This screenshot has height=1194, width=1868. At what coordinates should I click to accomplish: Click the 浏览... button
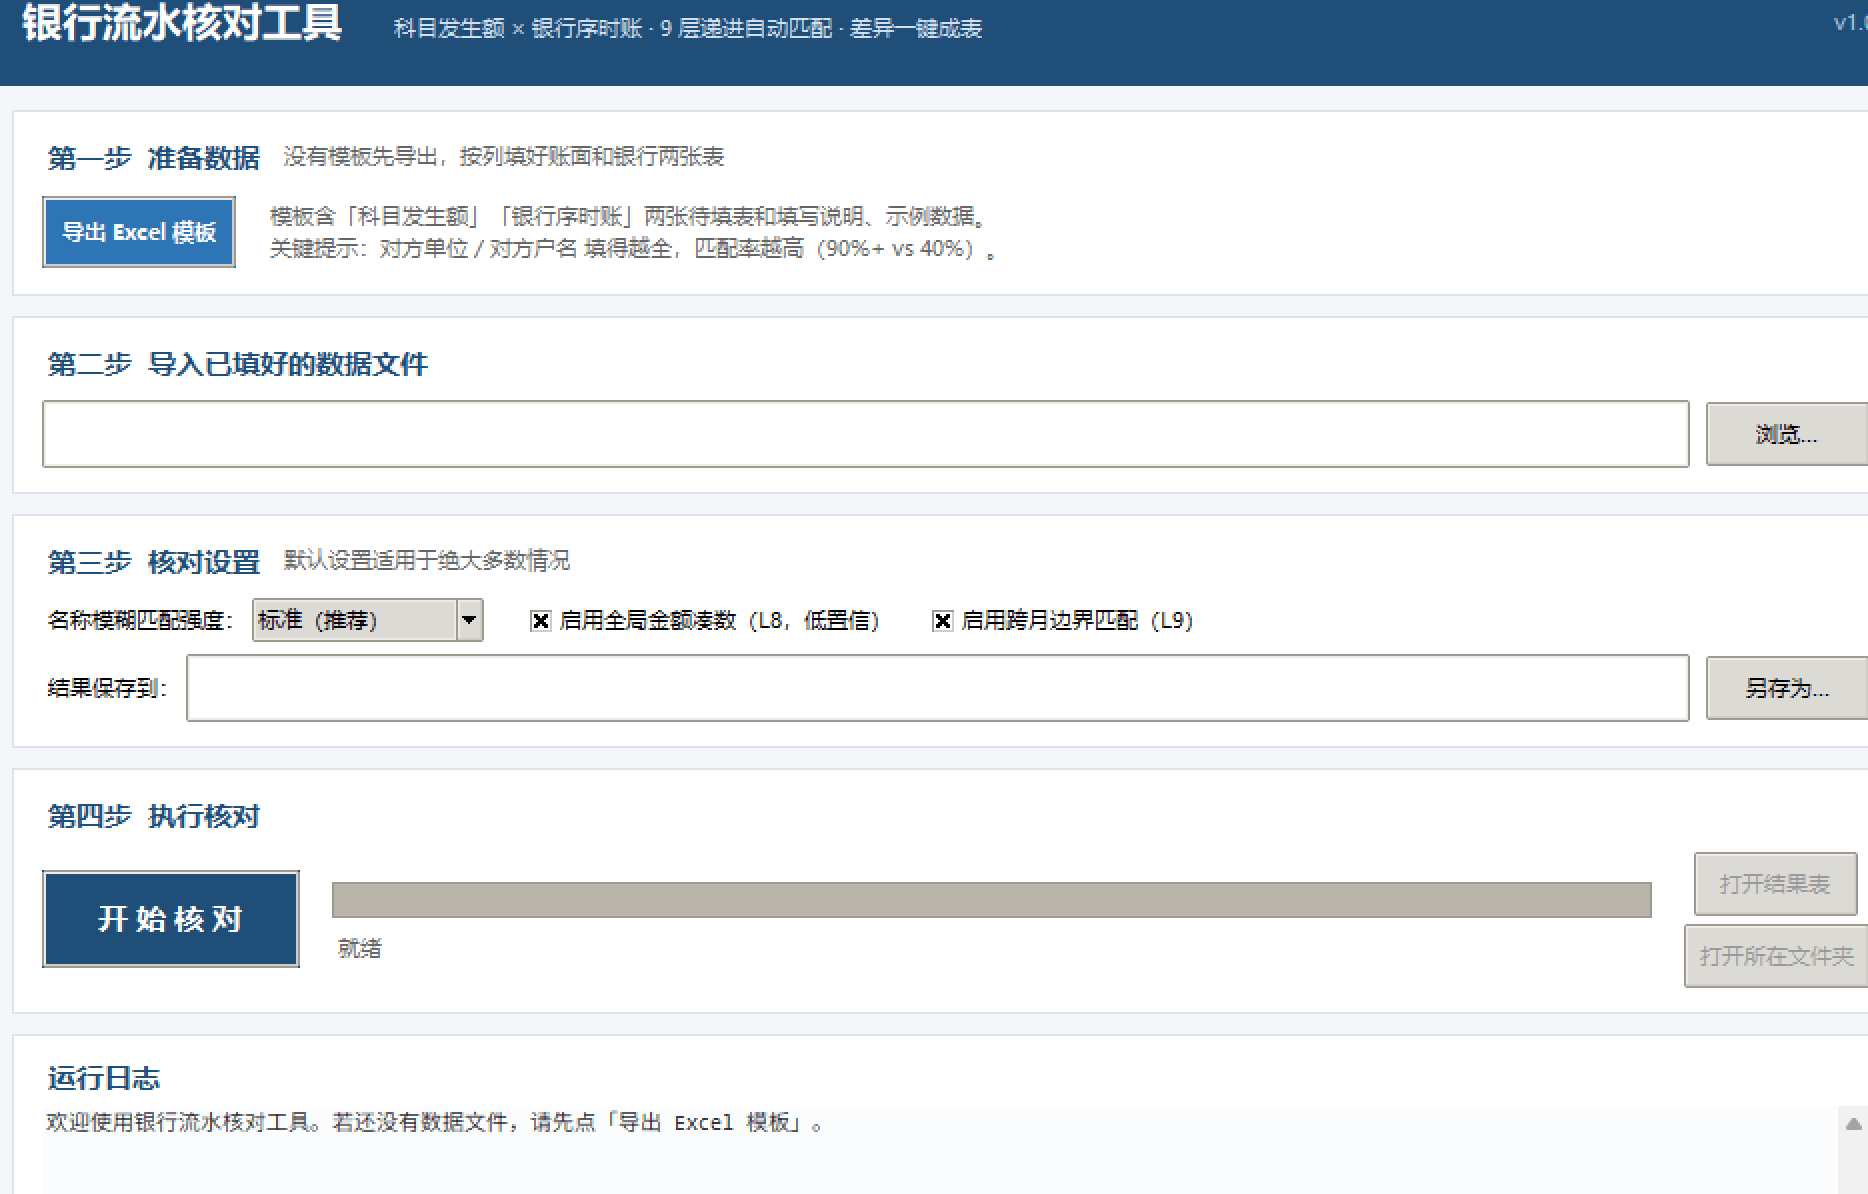(x=1786, y=434)
